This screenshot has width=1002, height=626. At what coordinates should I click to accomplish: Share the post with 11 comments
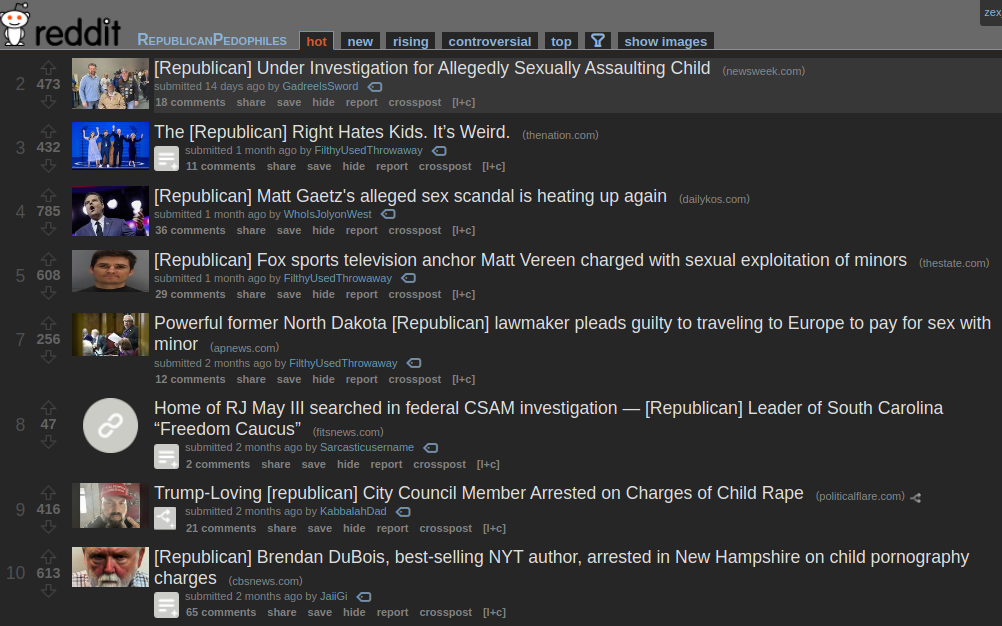281,166
